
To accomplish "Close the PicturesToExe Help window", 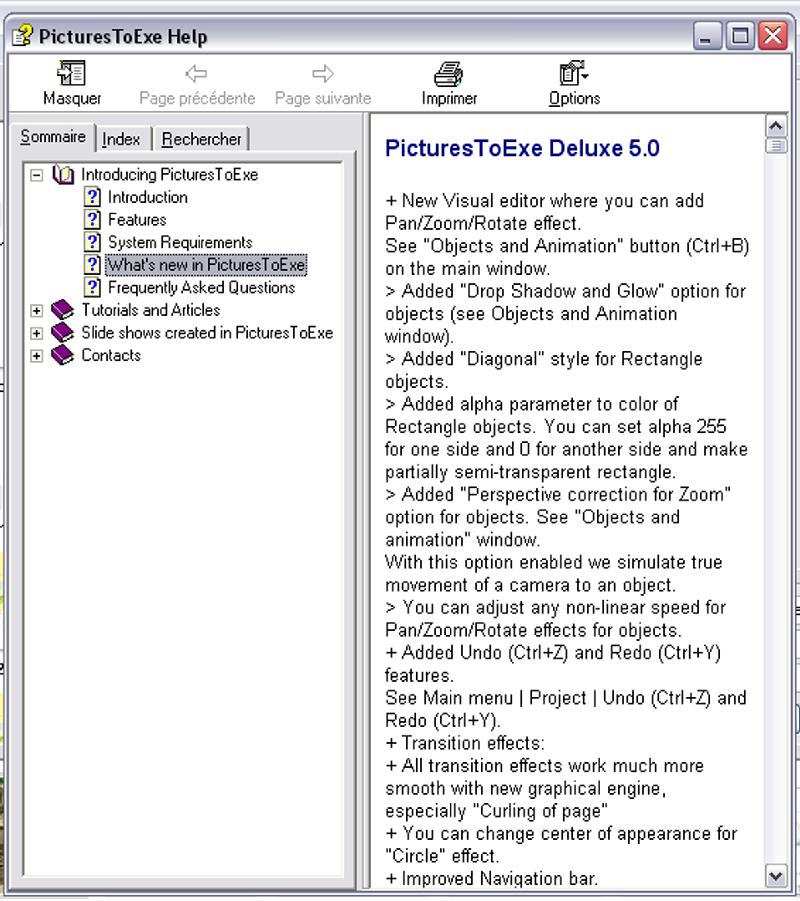I will pos(773,36).
